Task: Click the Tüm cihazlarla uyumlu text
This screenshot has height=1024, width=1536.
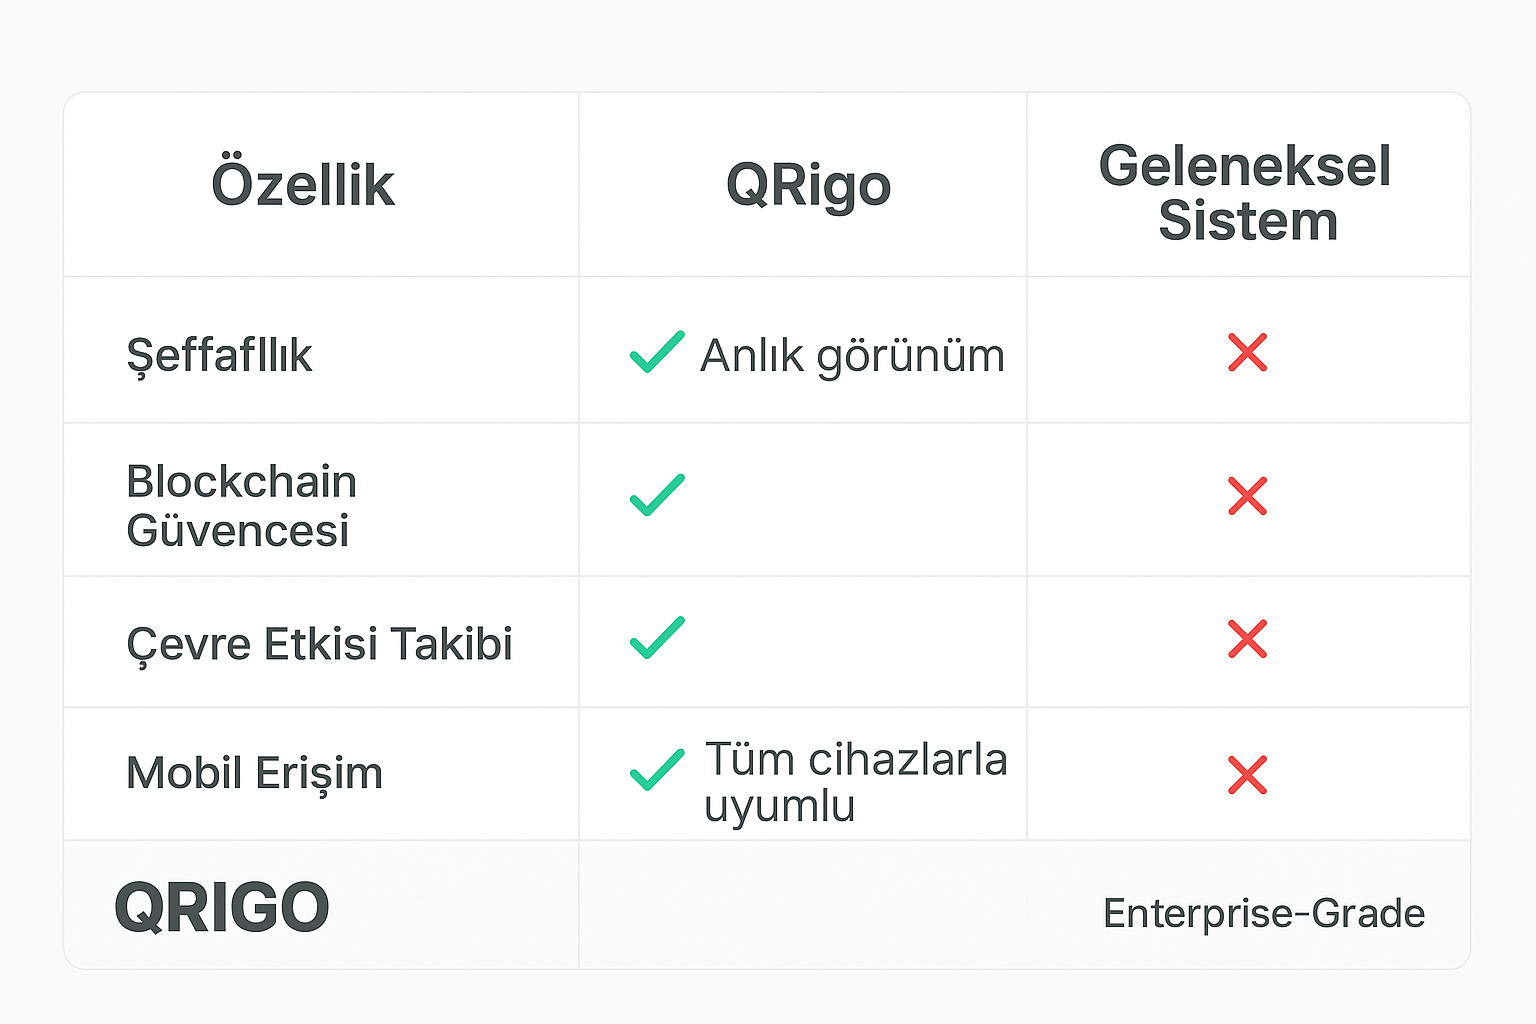Action: pos(855,782)
